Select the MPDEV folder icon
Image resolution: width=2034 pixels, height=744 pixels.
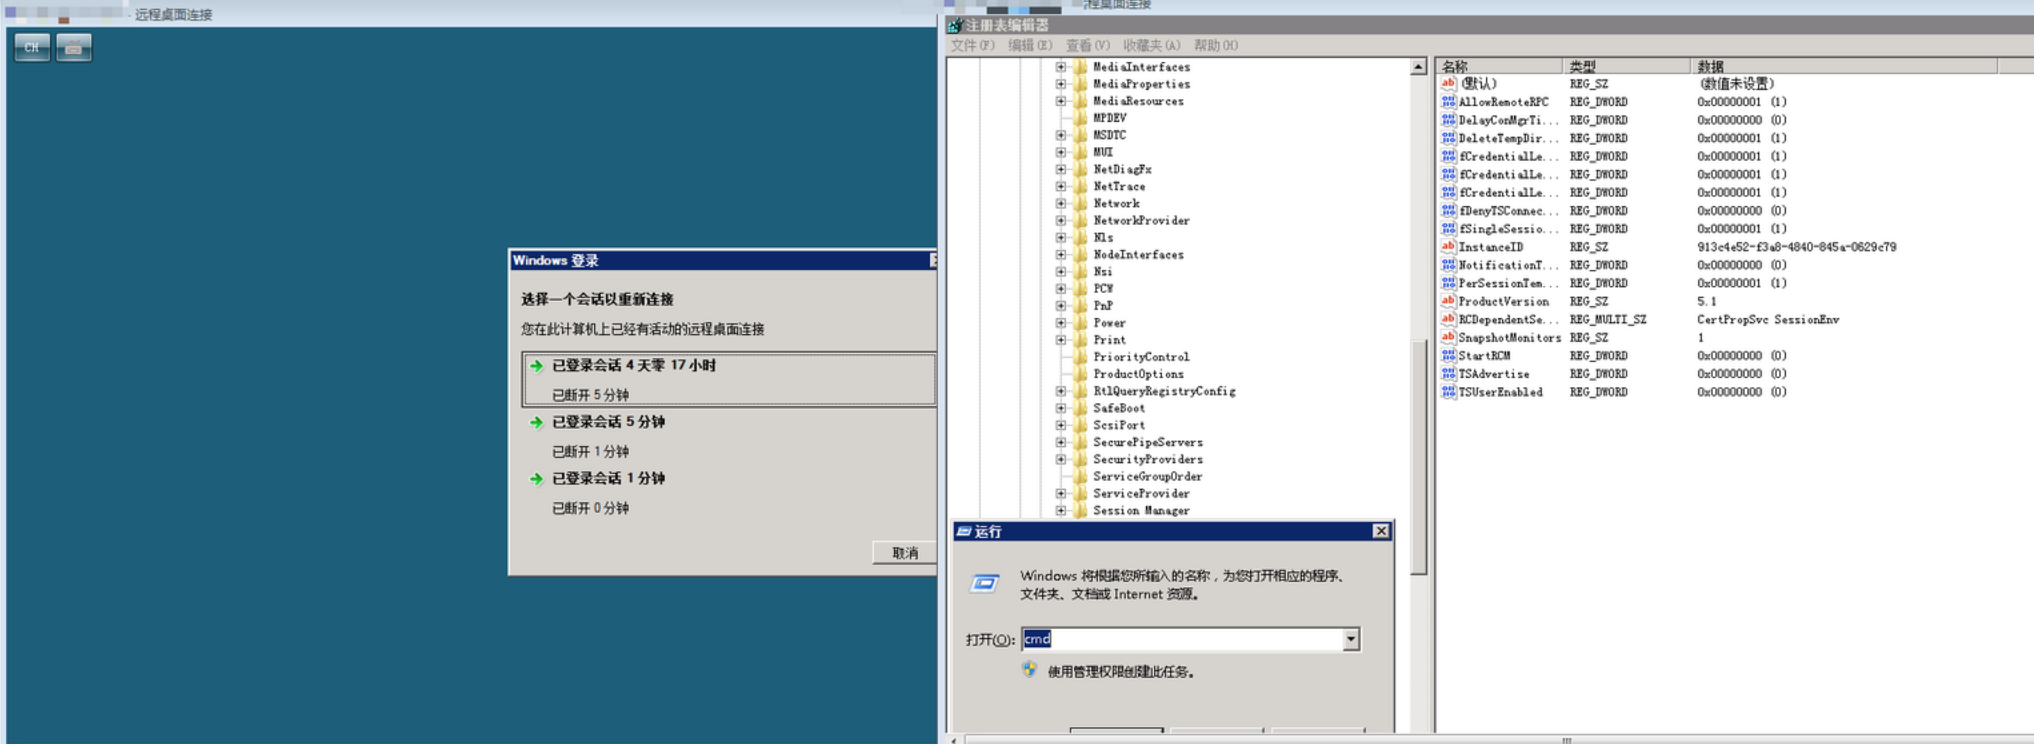(1080, 118)
